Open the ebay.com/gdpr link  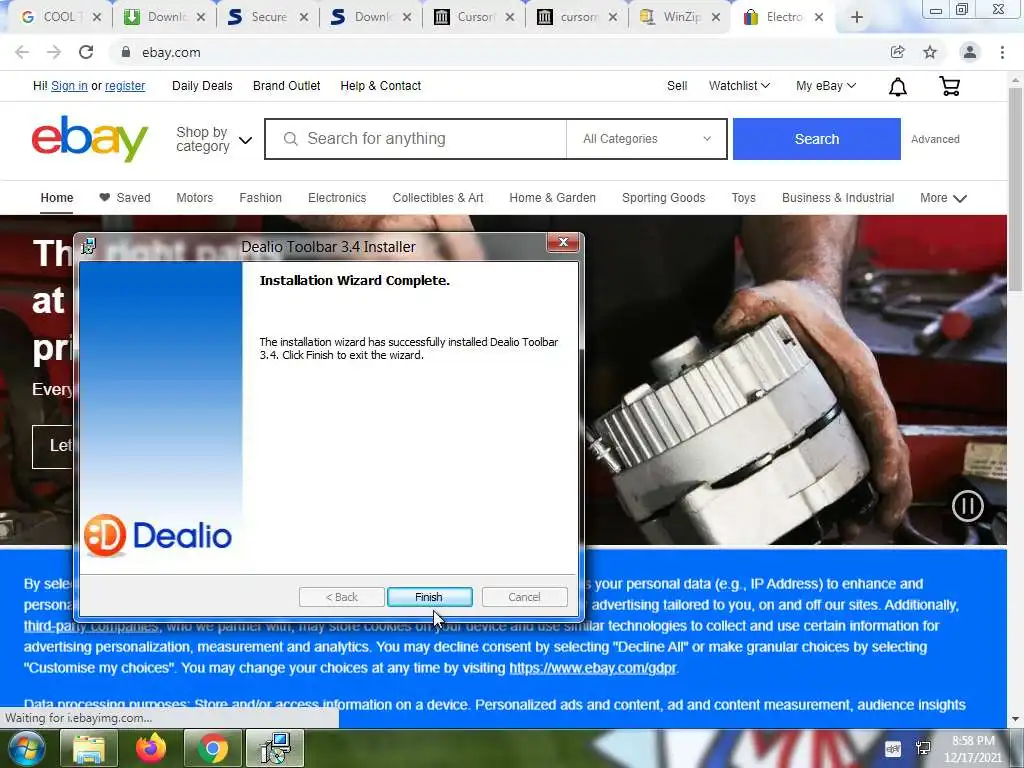(592, 668)
